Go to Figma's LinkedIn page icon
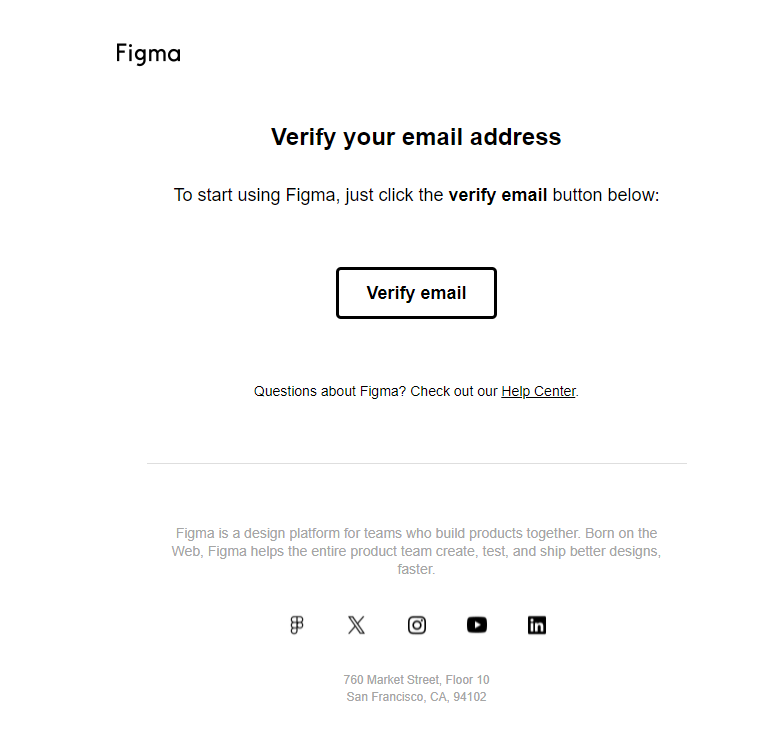Screen dimensions: 783x744 537,625
